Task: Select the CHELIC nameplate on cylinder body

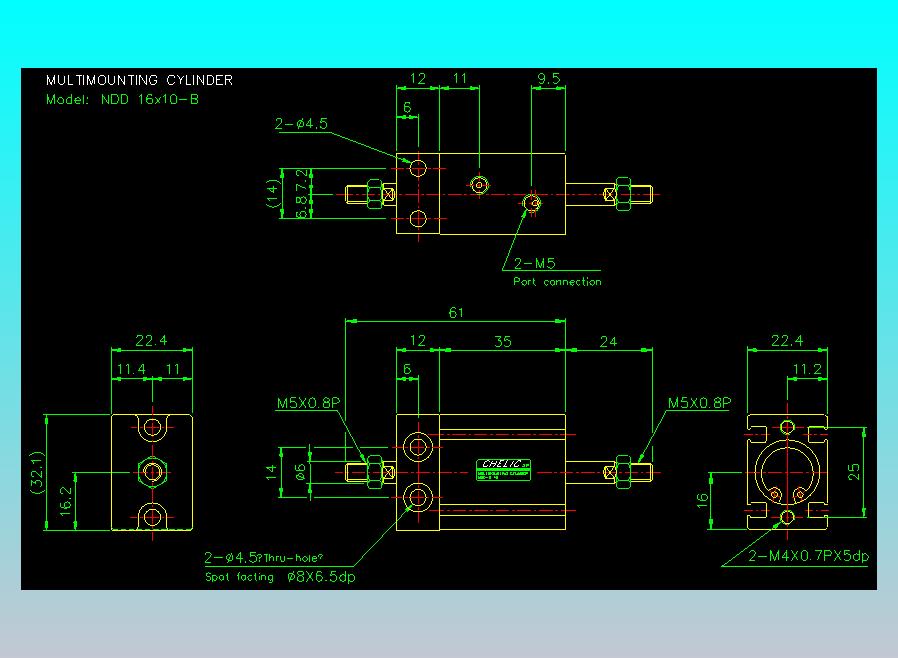Action: coord(503,469)
